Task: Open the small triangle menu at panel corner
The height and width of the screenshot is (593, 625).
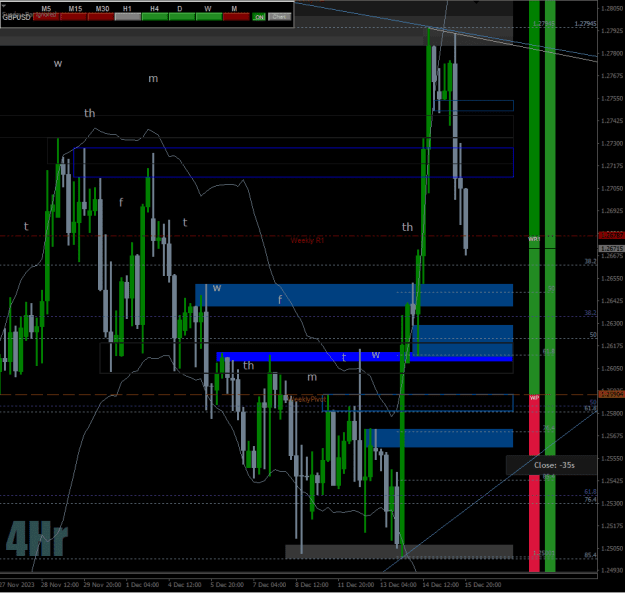Action: [4, 6]
